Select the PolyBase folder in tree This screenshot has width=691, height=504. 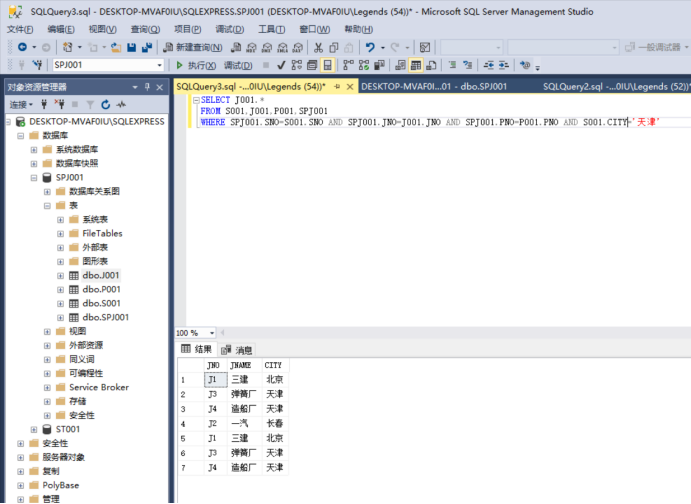tap(61, 485)
